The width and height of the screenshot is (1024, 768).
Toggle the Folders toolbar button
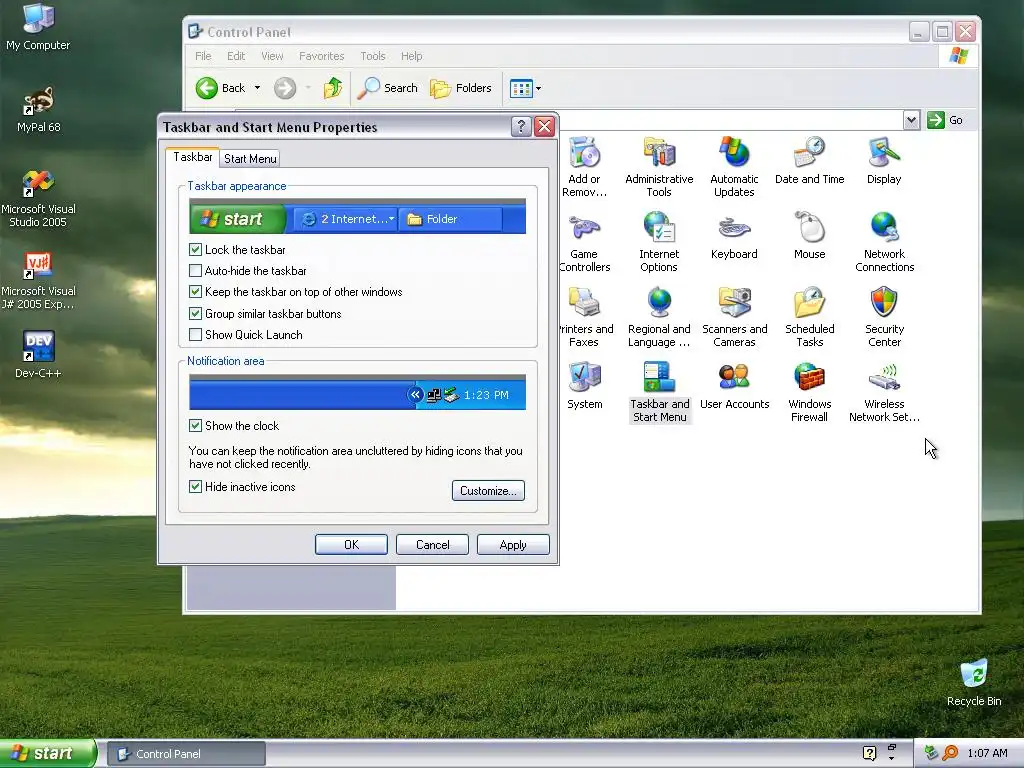coord(461,88)
